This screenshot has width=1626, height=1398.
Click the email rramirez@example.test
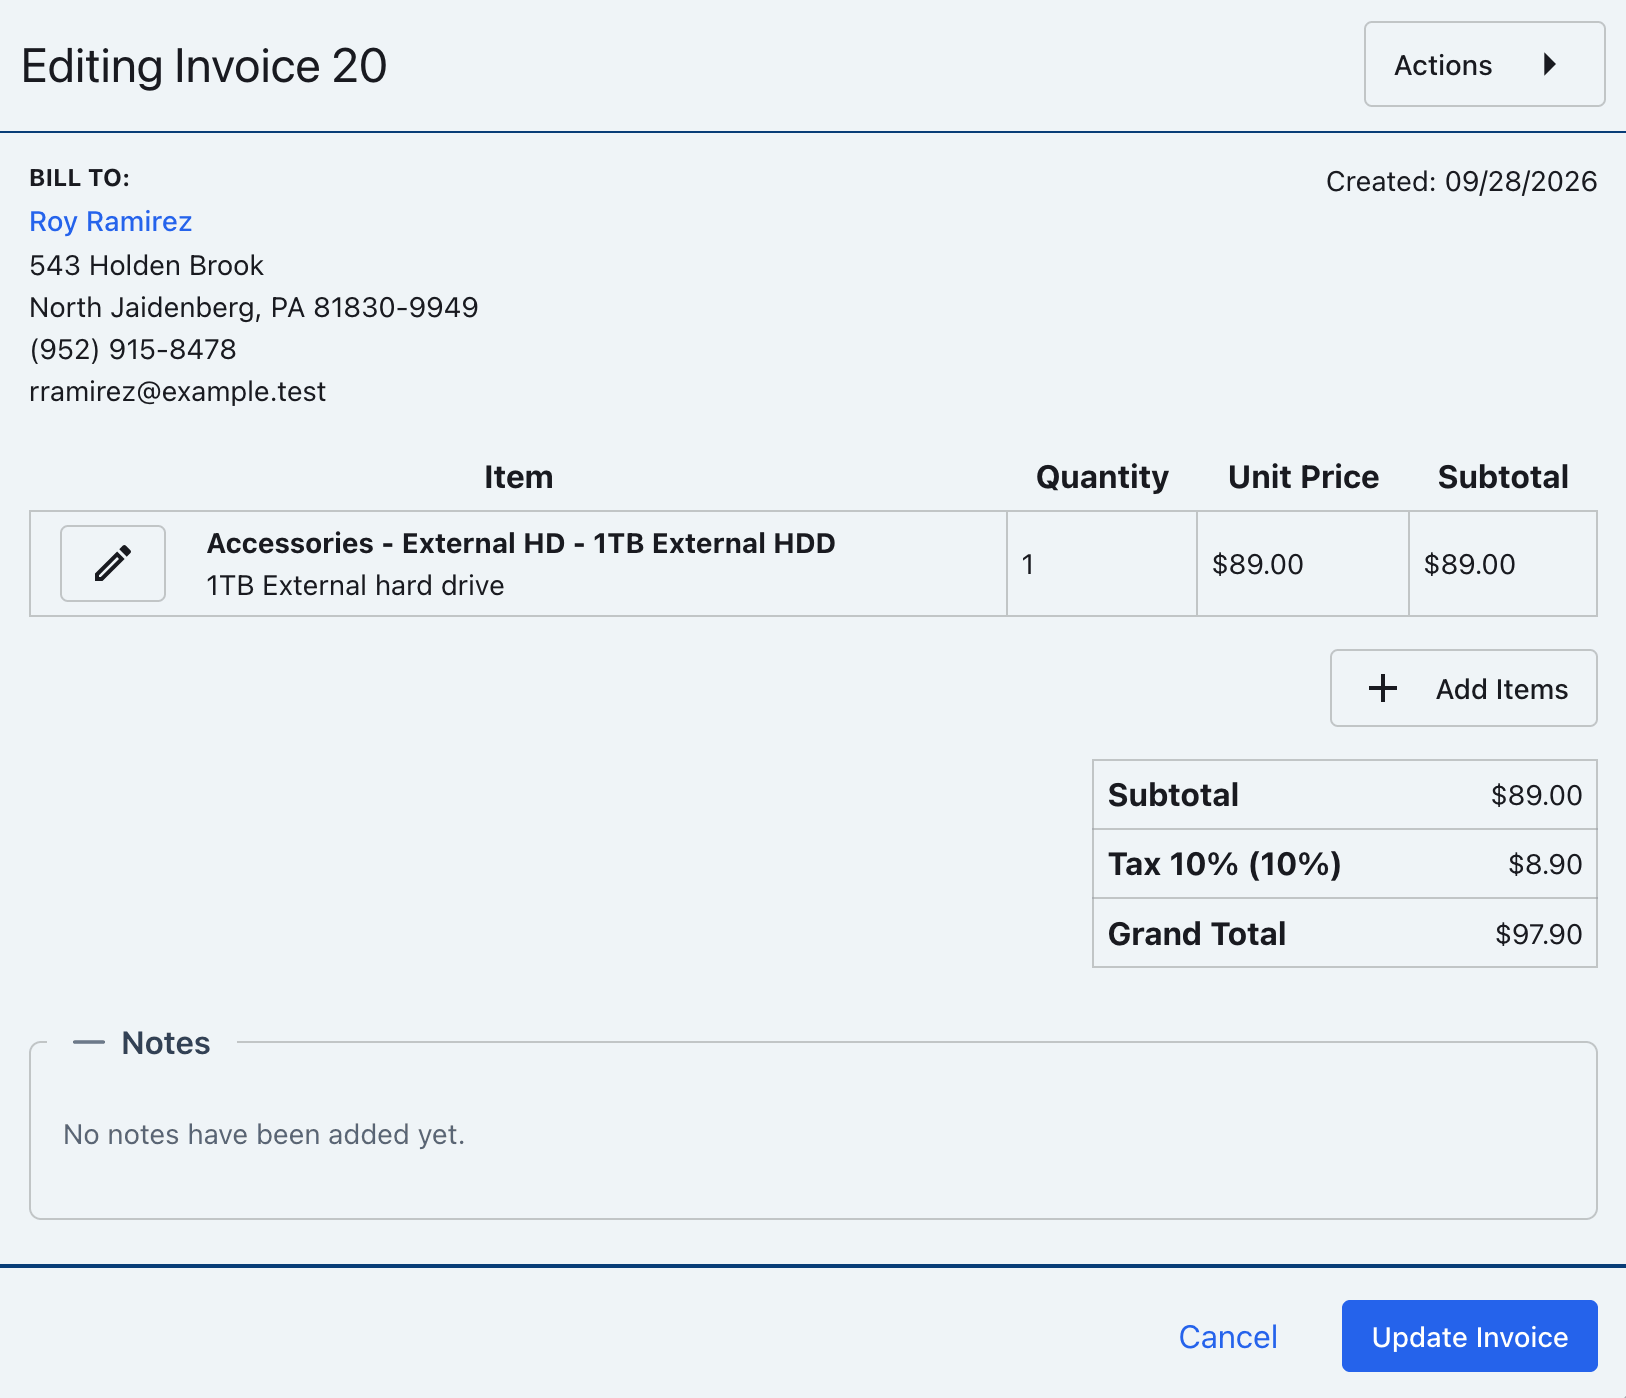point(178,391)
